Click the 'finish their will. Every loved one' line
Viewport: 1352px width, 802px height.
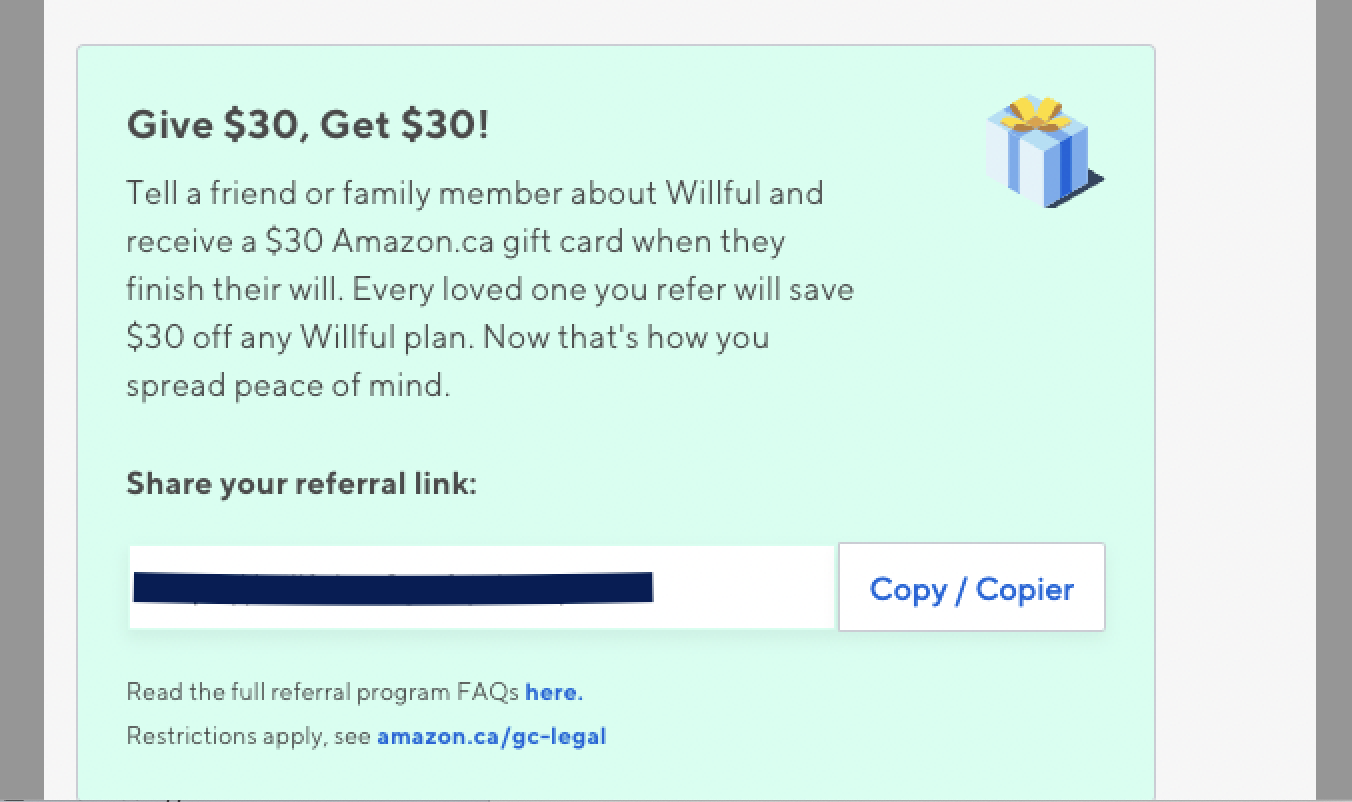click(490, 290)
